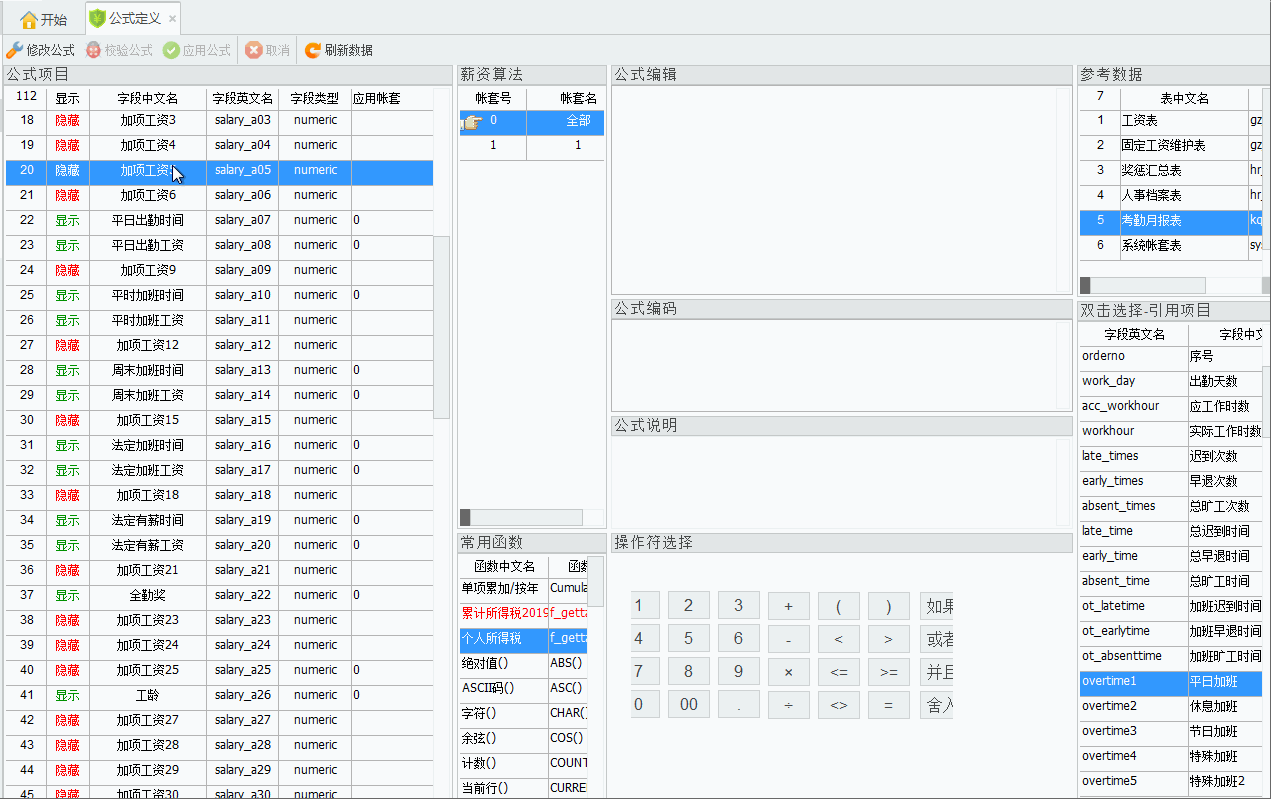
Task: Click into the 公式说明 text area
Action: tap(835, 482)
